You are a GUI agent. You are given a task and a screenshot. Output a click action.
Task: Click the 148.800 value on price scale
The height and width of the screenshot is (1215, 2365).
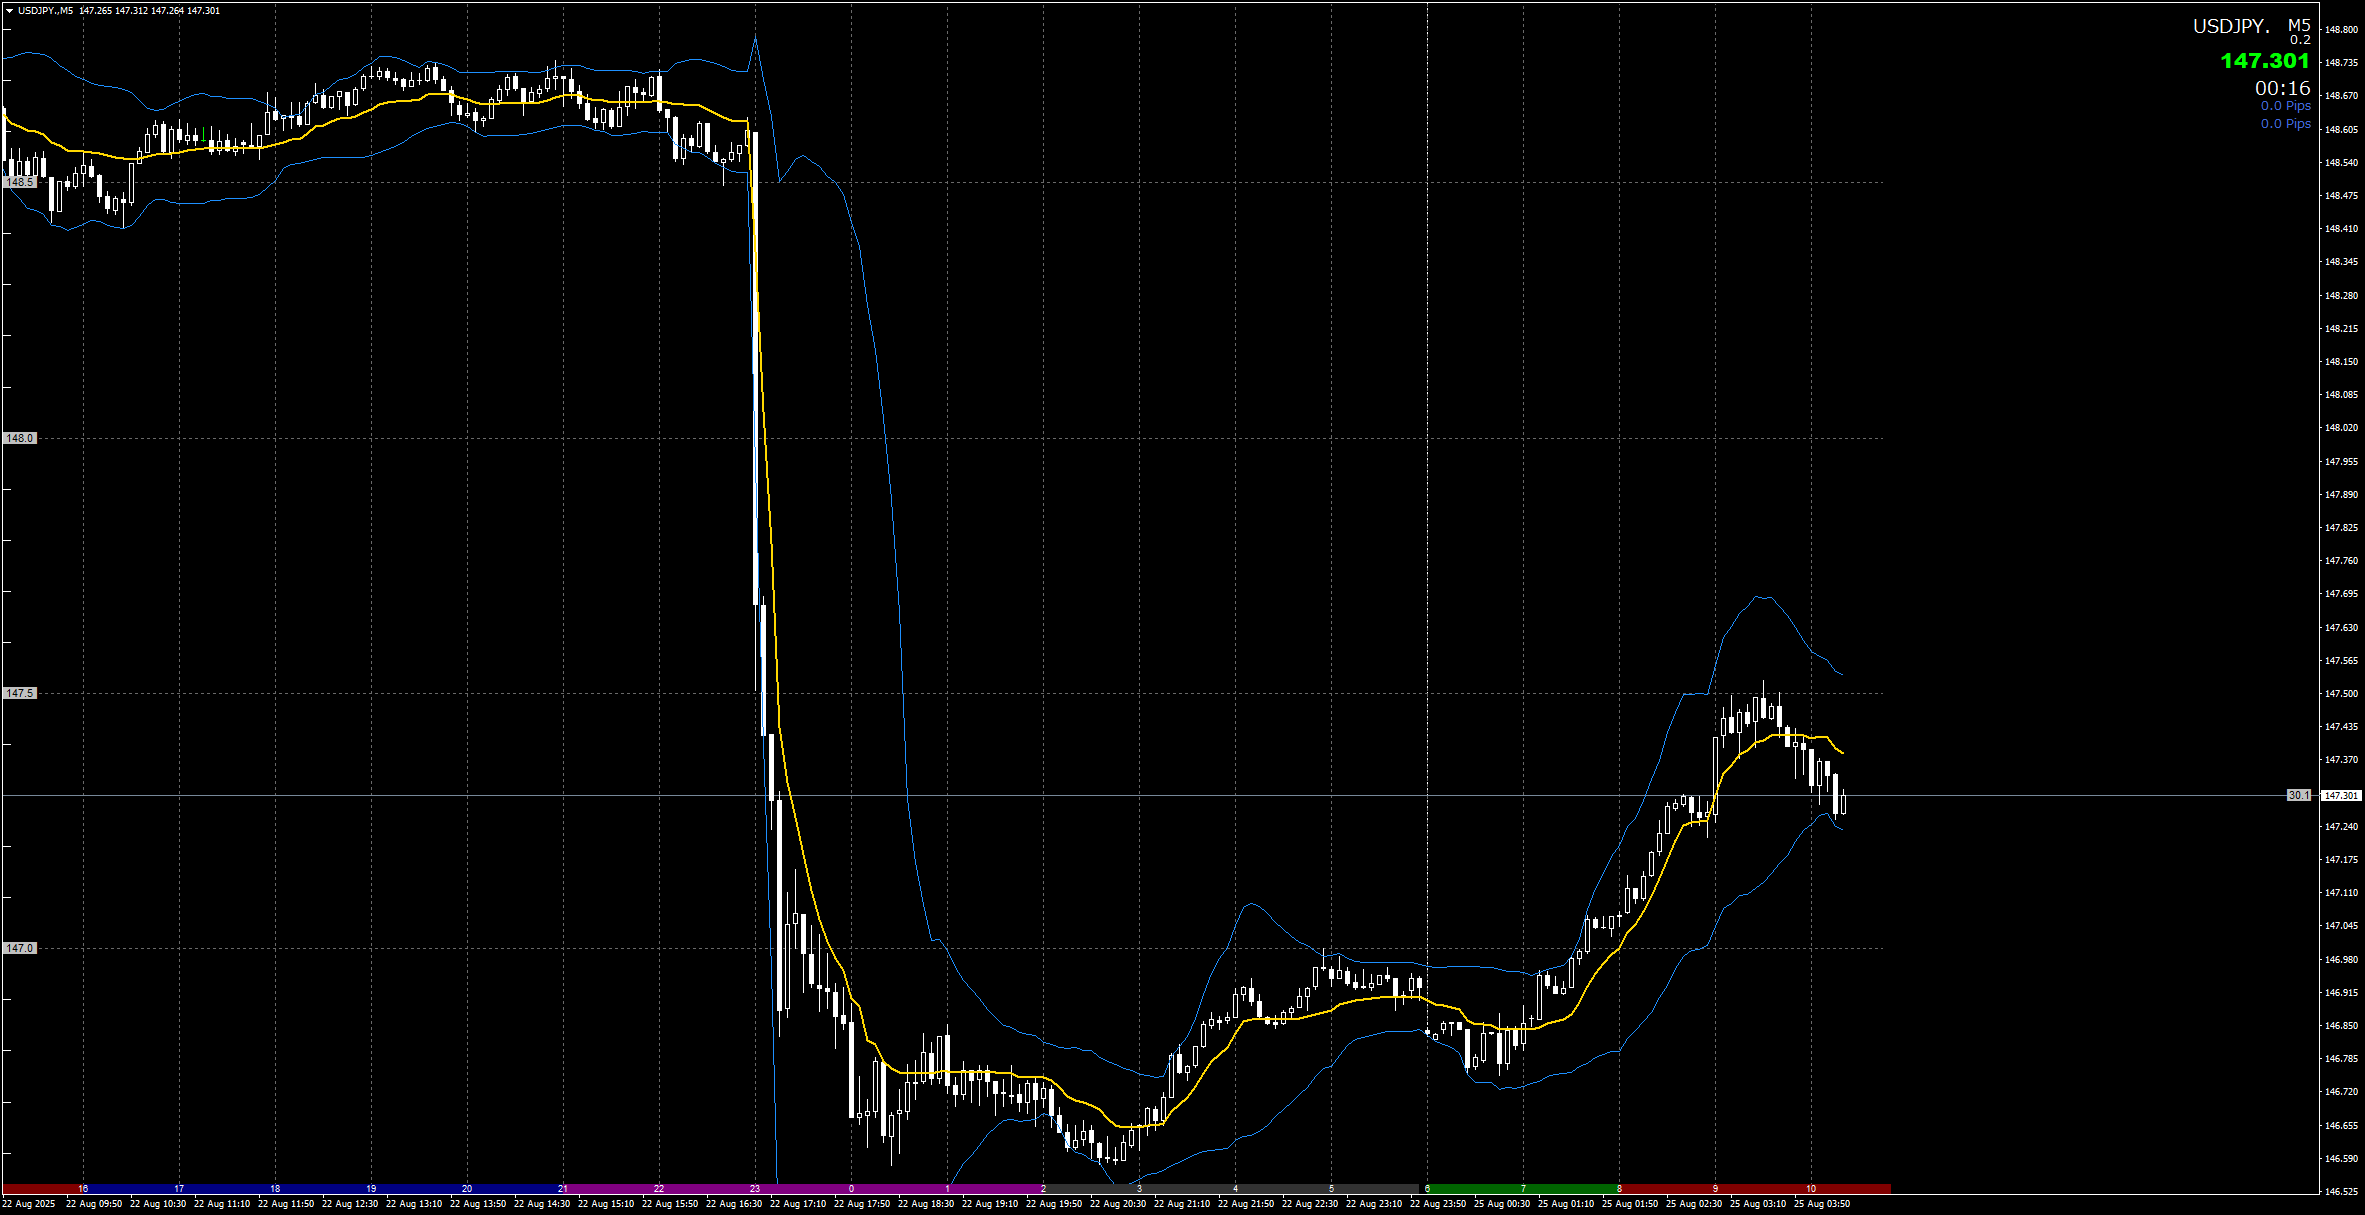point(2341,29)
